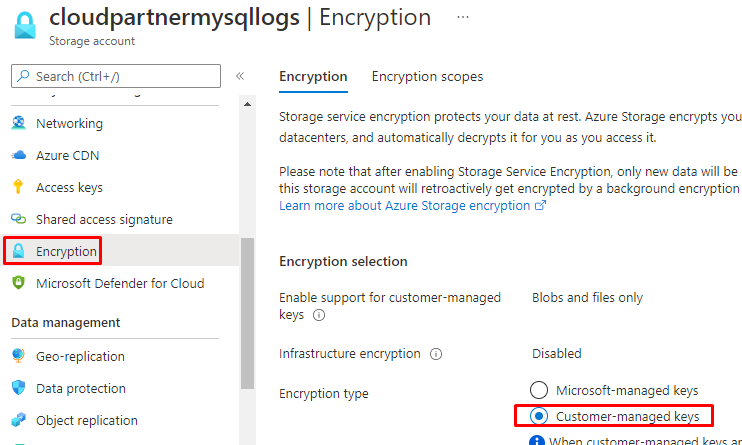Switch to the Encryption scopes tab
This screenshot has width=742, height=445.
point(427,76)
